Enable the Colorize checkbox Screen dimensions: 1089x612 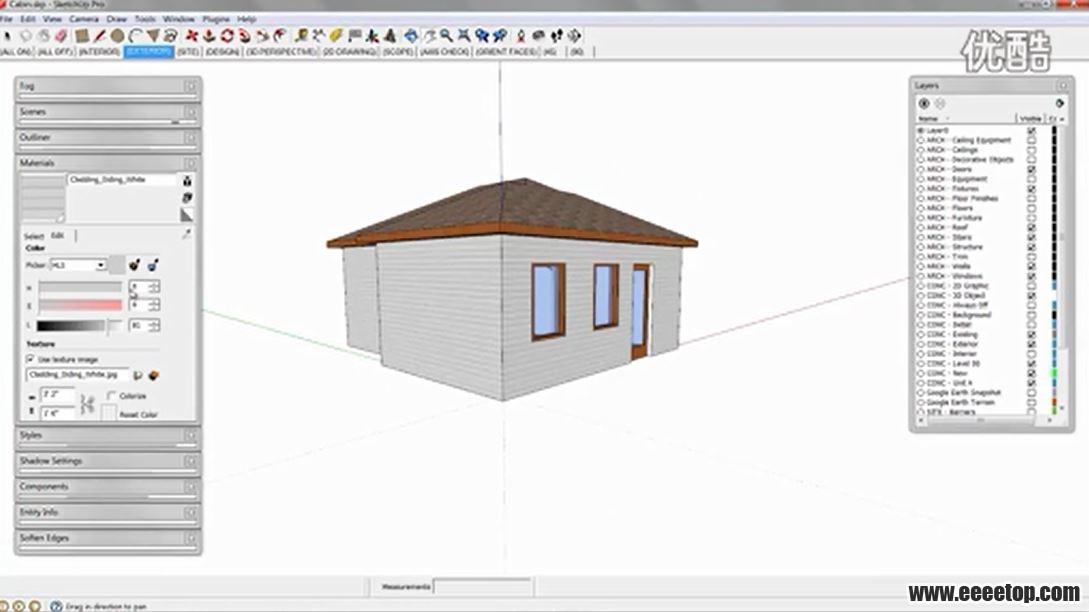[111, 396]
